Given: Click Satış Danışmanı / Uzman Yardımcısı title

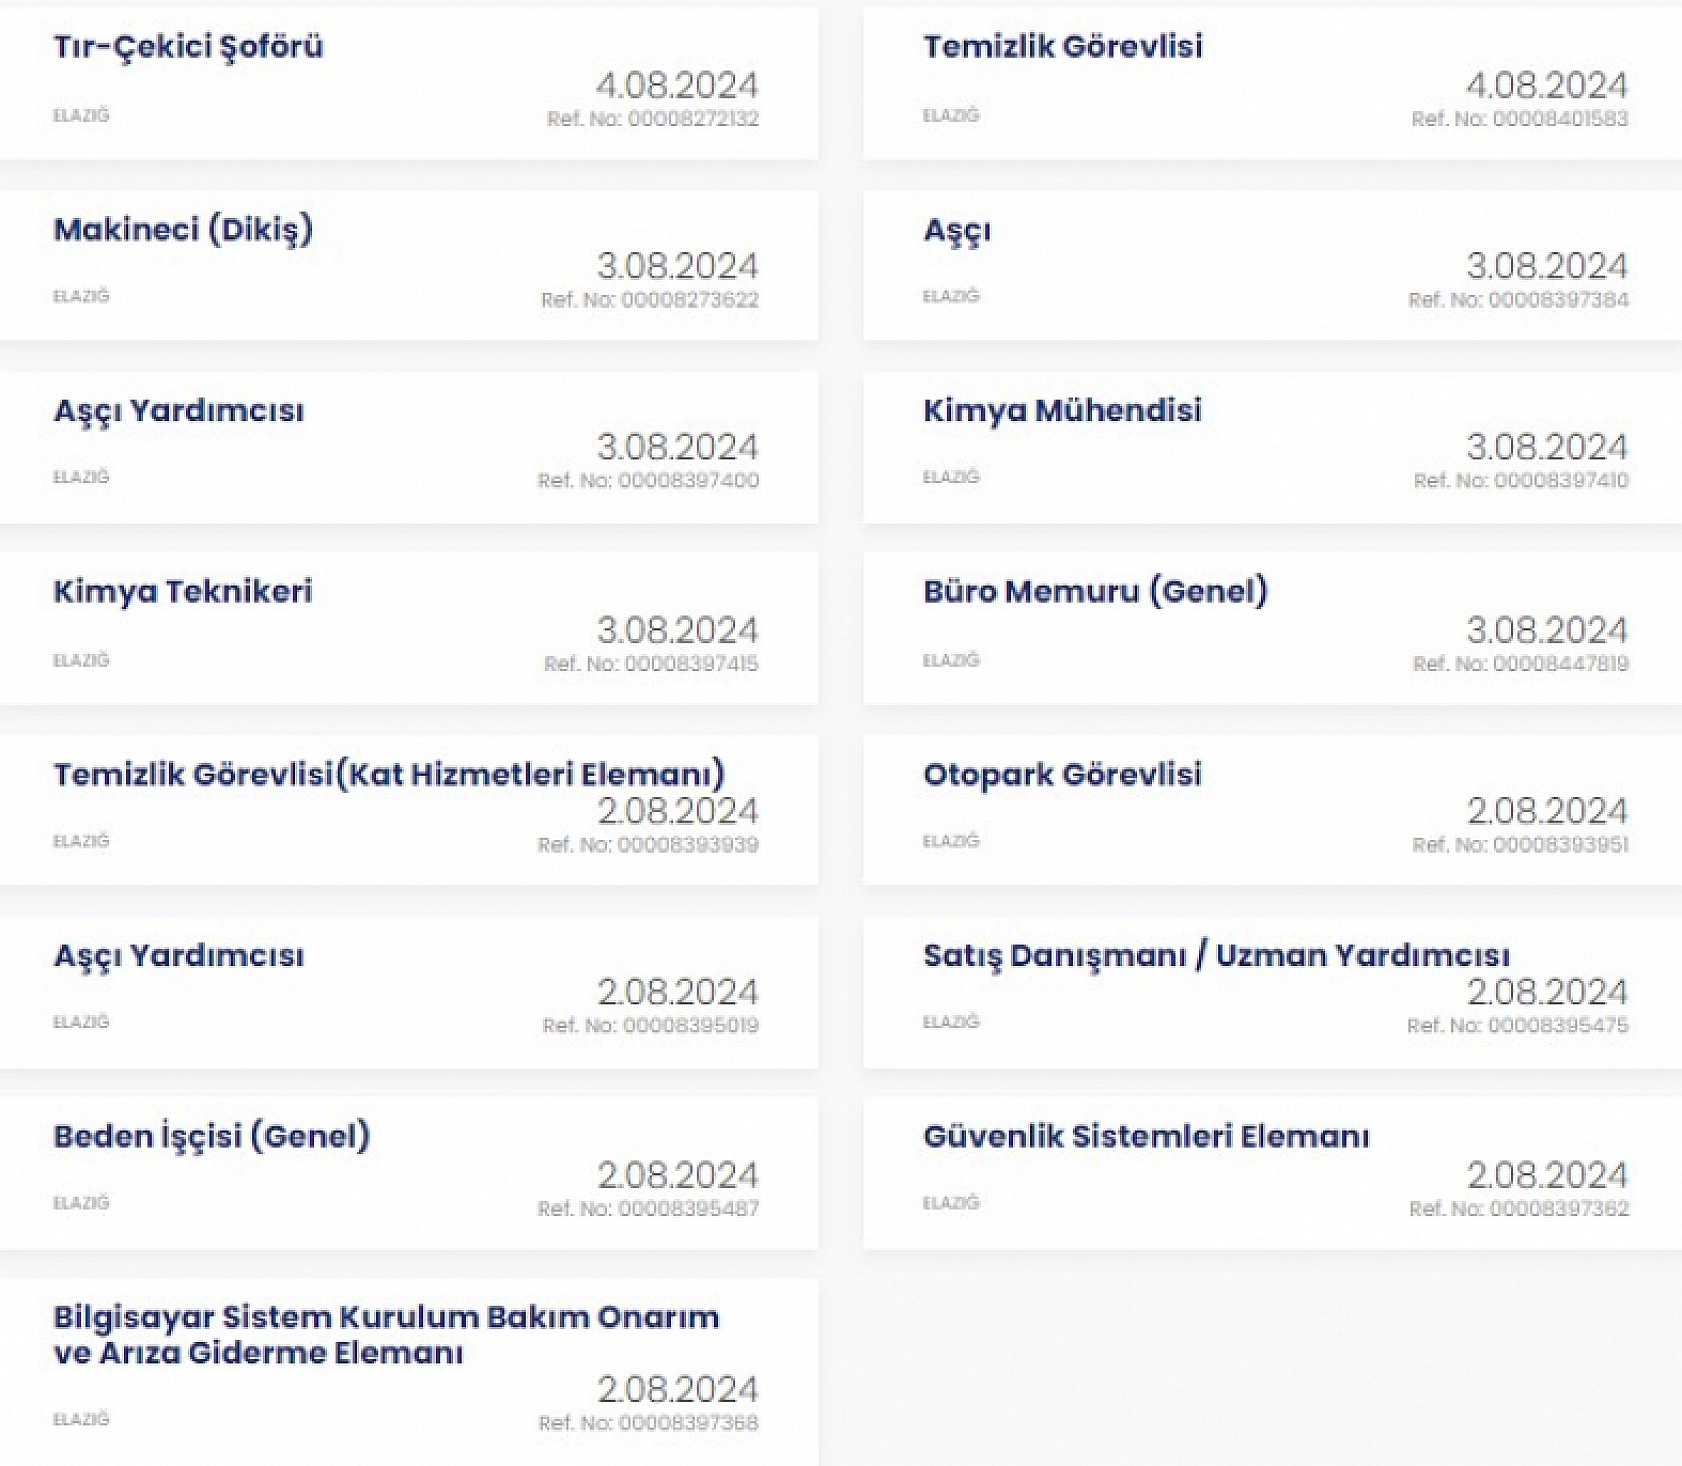Looking at the screenshot, I should [1216, 956].
